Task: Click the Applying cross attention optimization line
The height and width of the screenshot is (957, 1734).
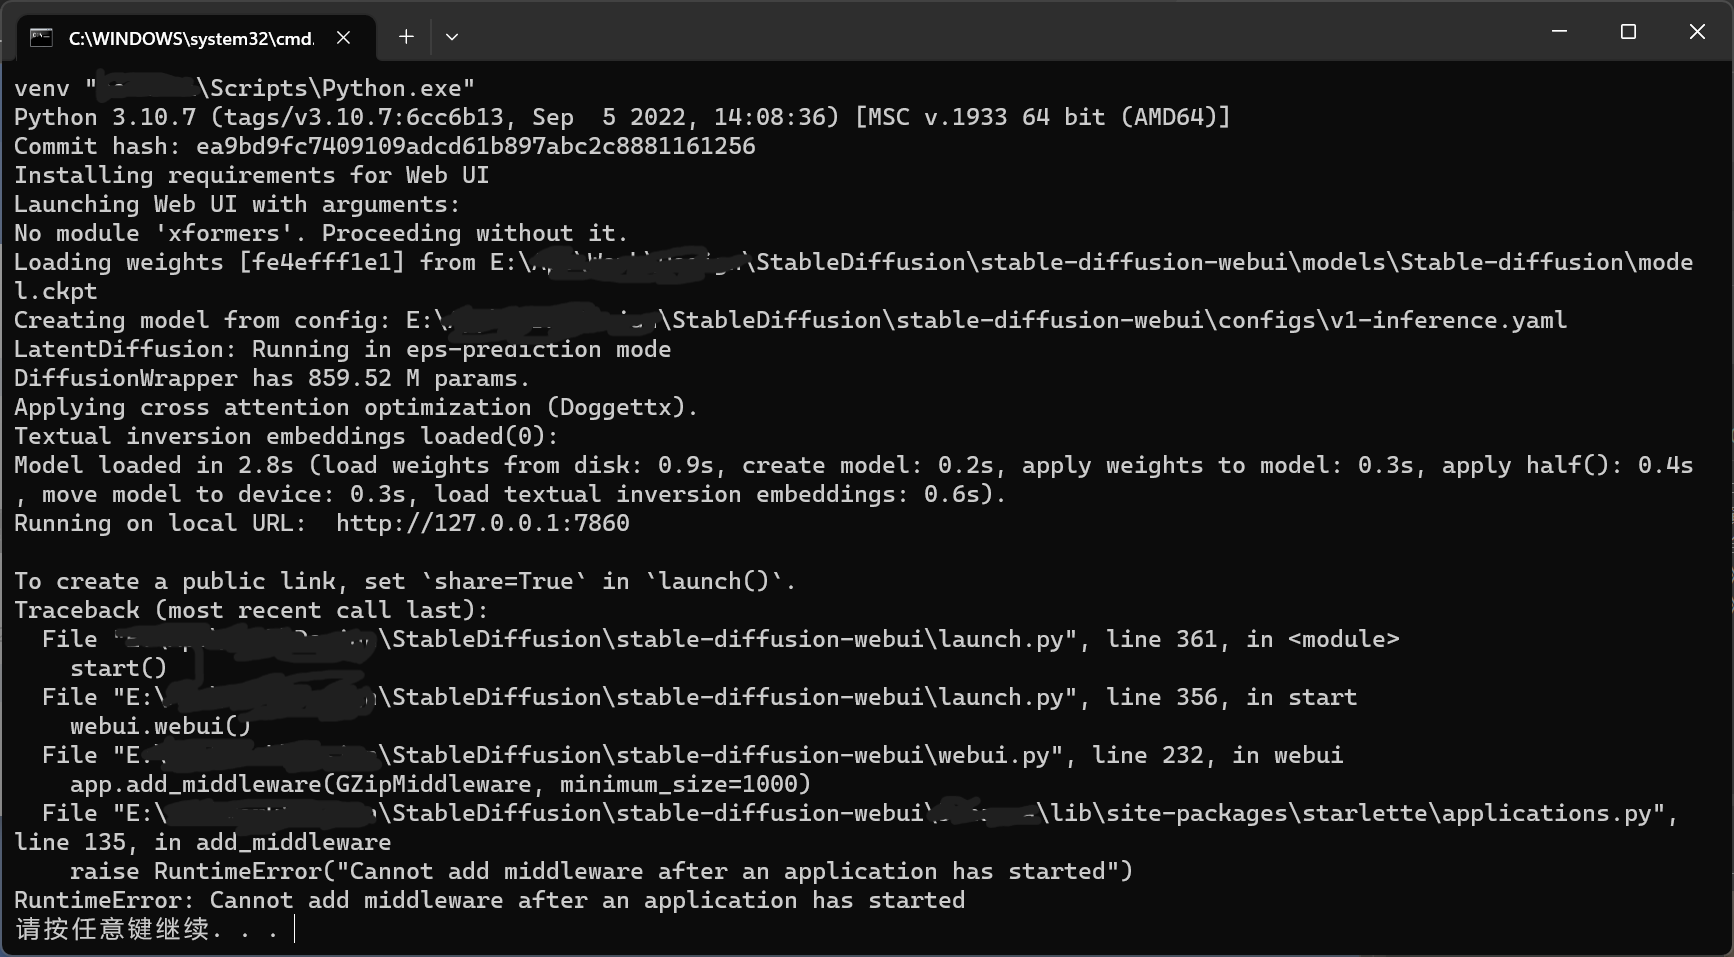Action: coord(355,407)
